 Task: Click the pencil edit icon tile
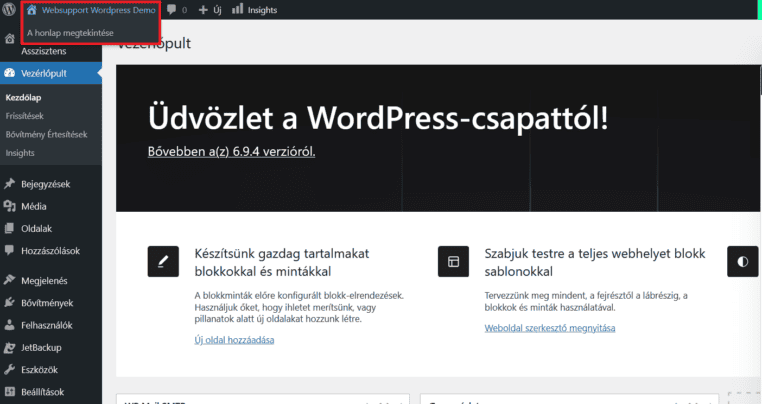(163, 260)
